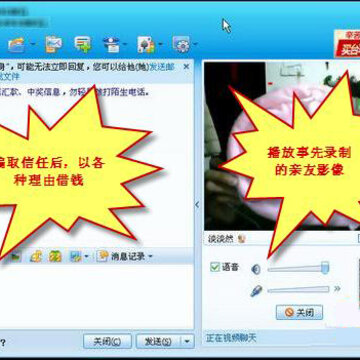Click the remote assistance toolbar icon
The width and height of the screenshot is (360, 360).
click(x=112, y=45)
